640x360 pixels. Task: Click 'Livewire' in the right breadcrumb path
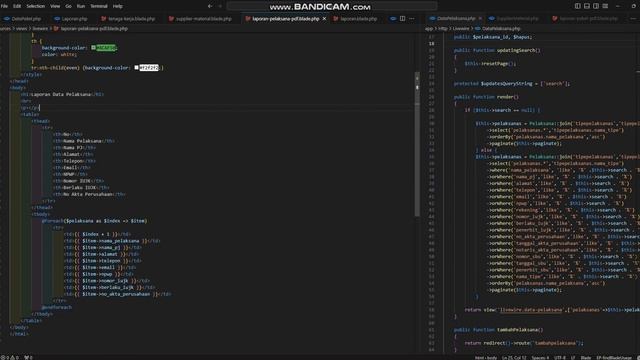point(461,29)
